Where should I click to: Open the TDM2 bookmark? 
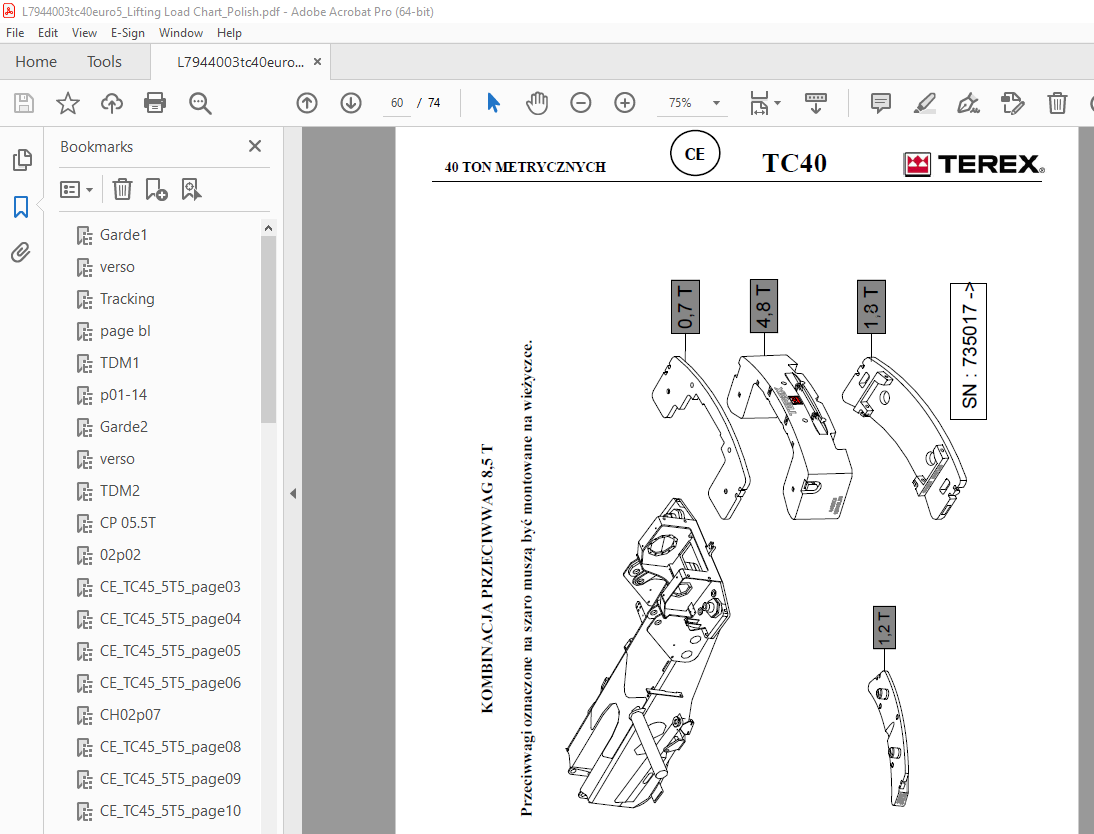(119, 491)
